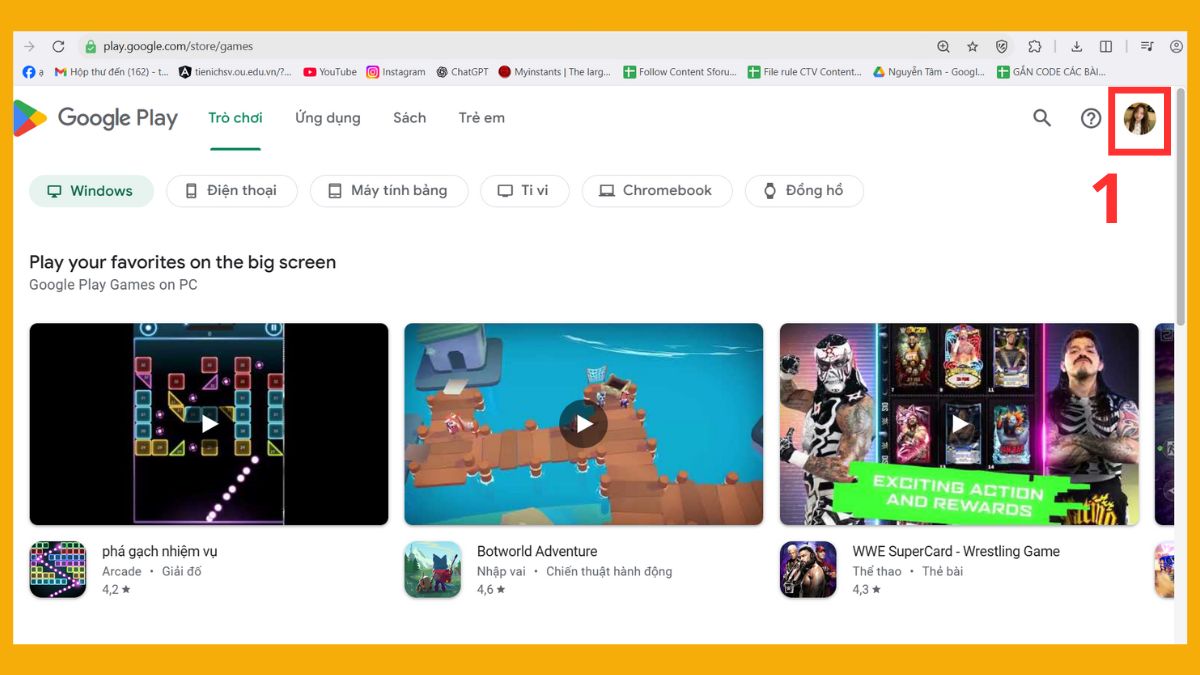Open the tienichsv.ou.edu.vn bookmark
Viewport: 1200px width, 675px height.
235,72
